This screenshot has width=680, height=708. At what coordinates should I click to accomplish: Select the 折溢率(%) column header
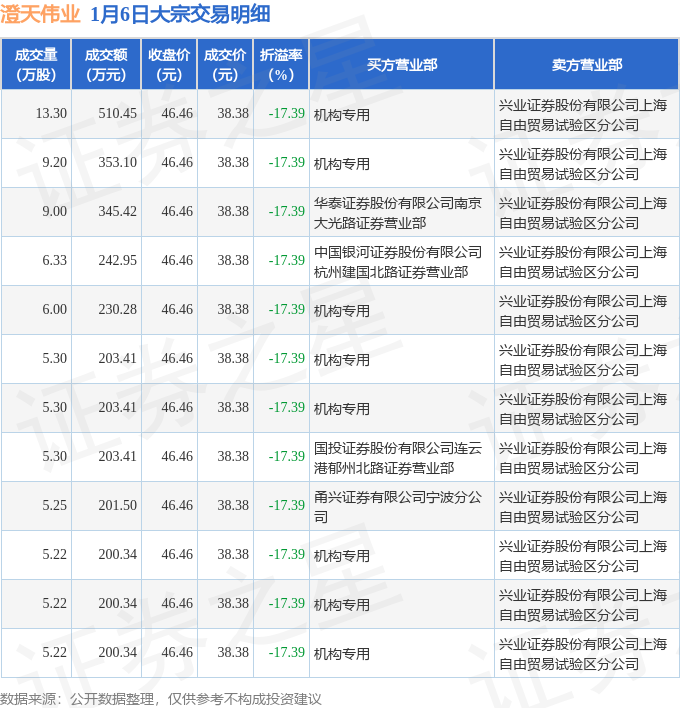(281, 65)
